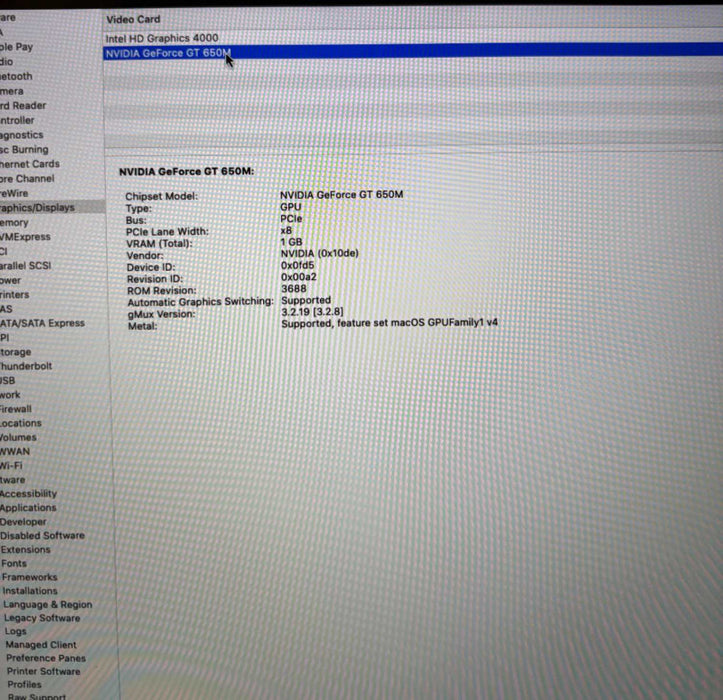The width and height of the screenshot is (723, 700).
Task: Click the ROM Revision value 3688
Action: (294, 289)
